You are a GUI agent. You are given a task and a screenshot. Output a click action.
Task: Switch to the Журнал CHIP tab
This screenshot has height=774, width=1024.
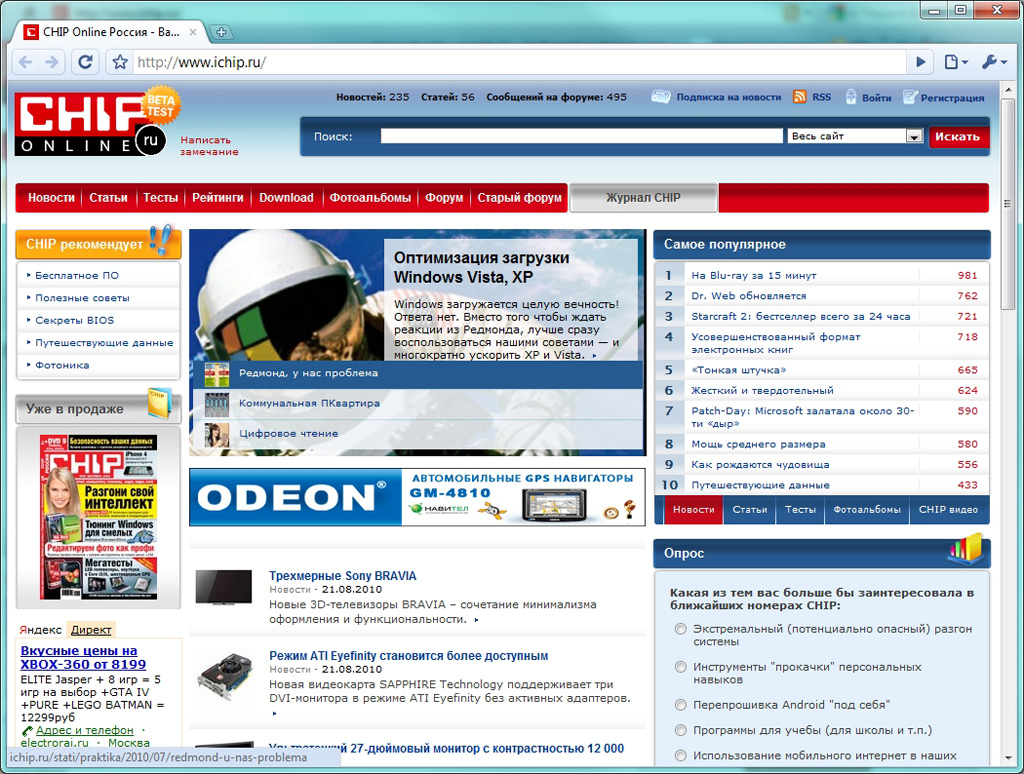coord(643,198)
